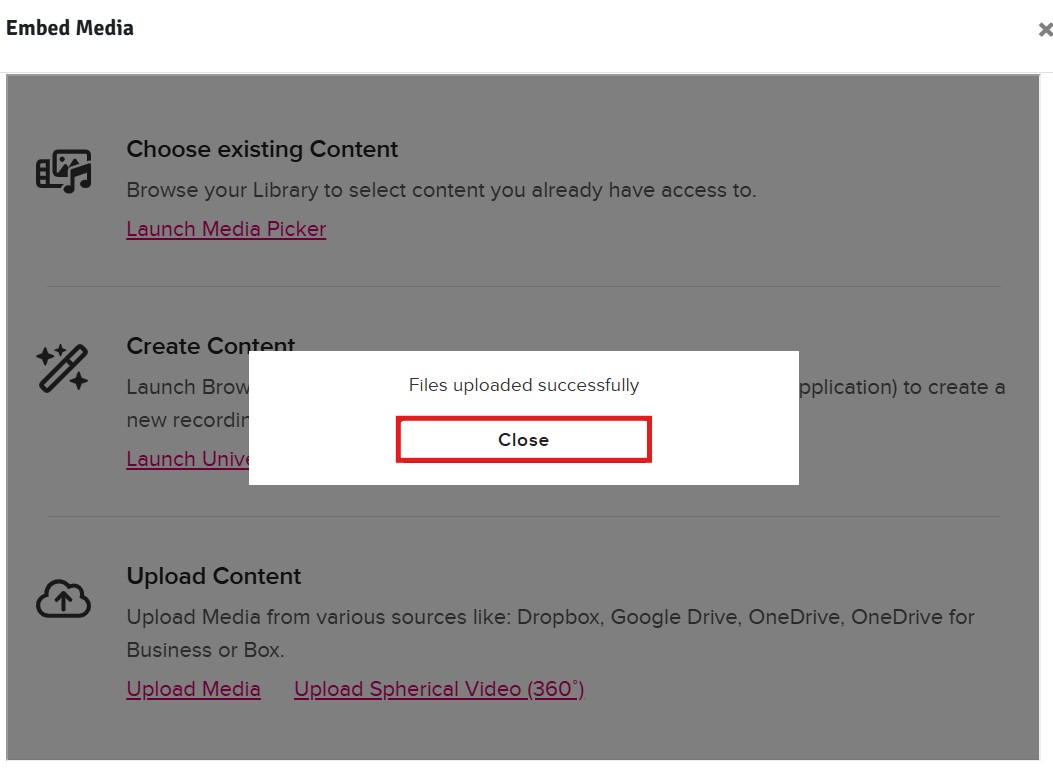
Task: Click the Files uploaded successfully message
Action: [524, 385]
